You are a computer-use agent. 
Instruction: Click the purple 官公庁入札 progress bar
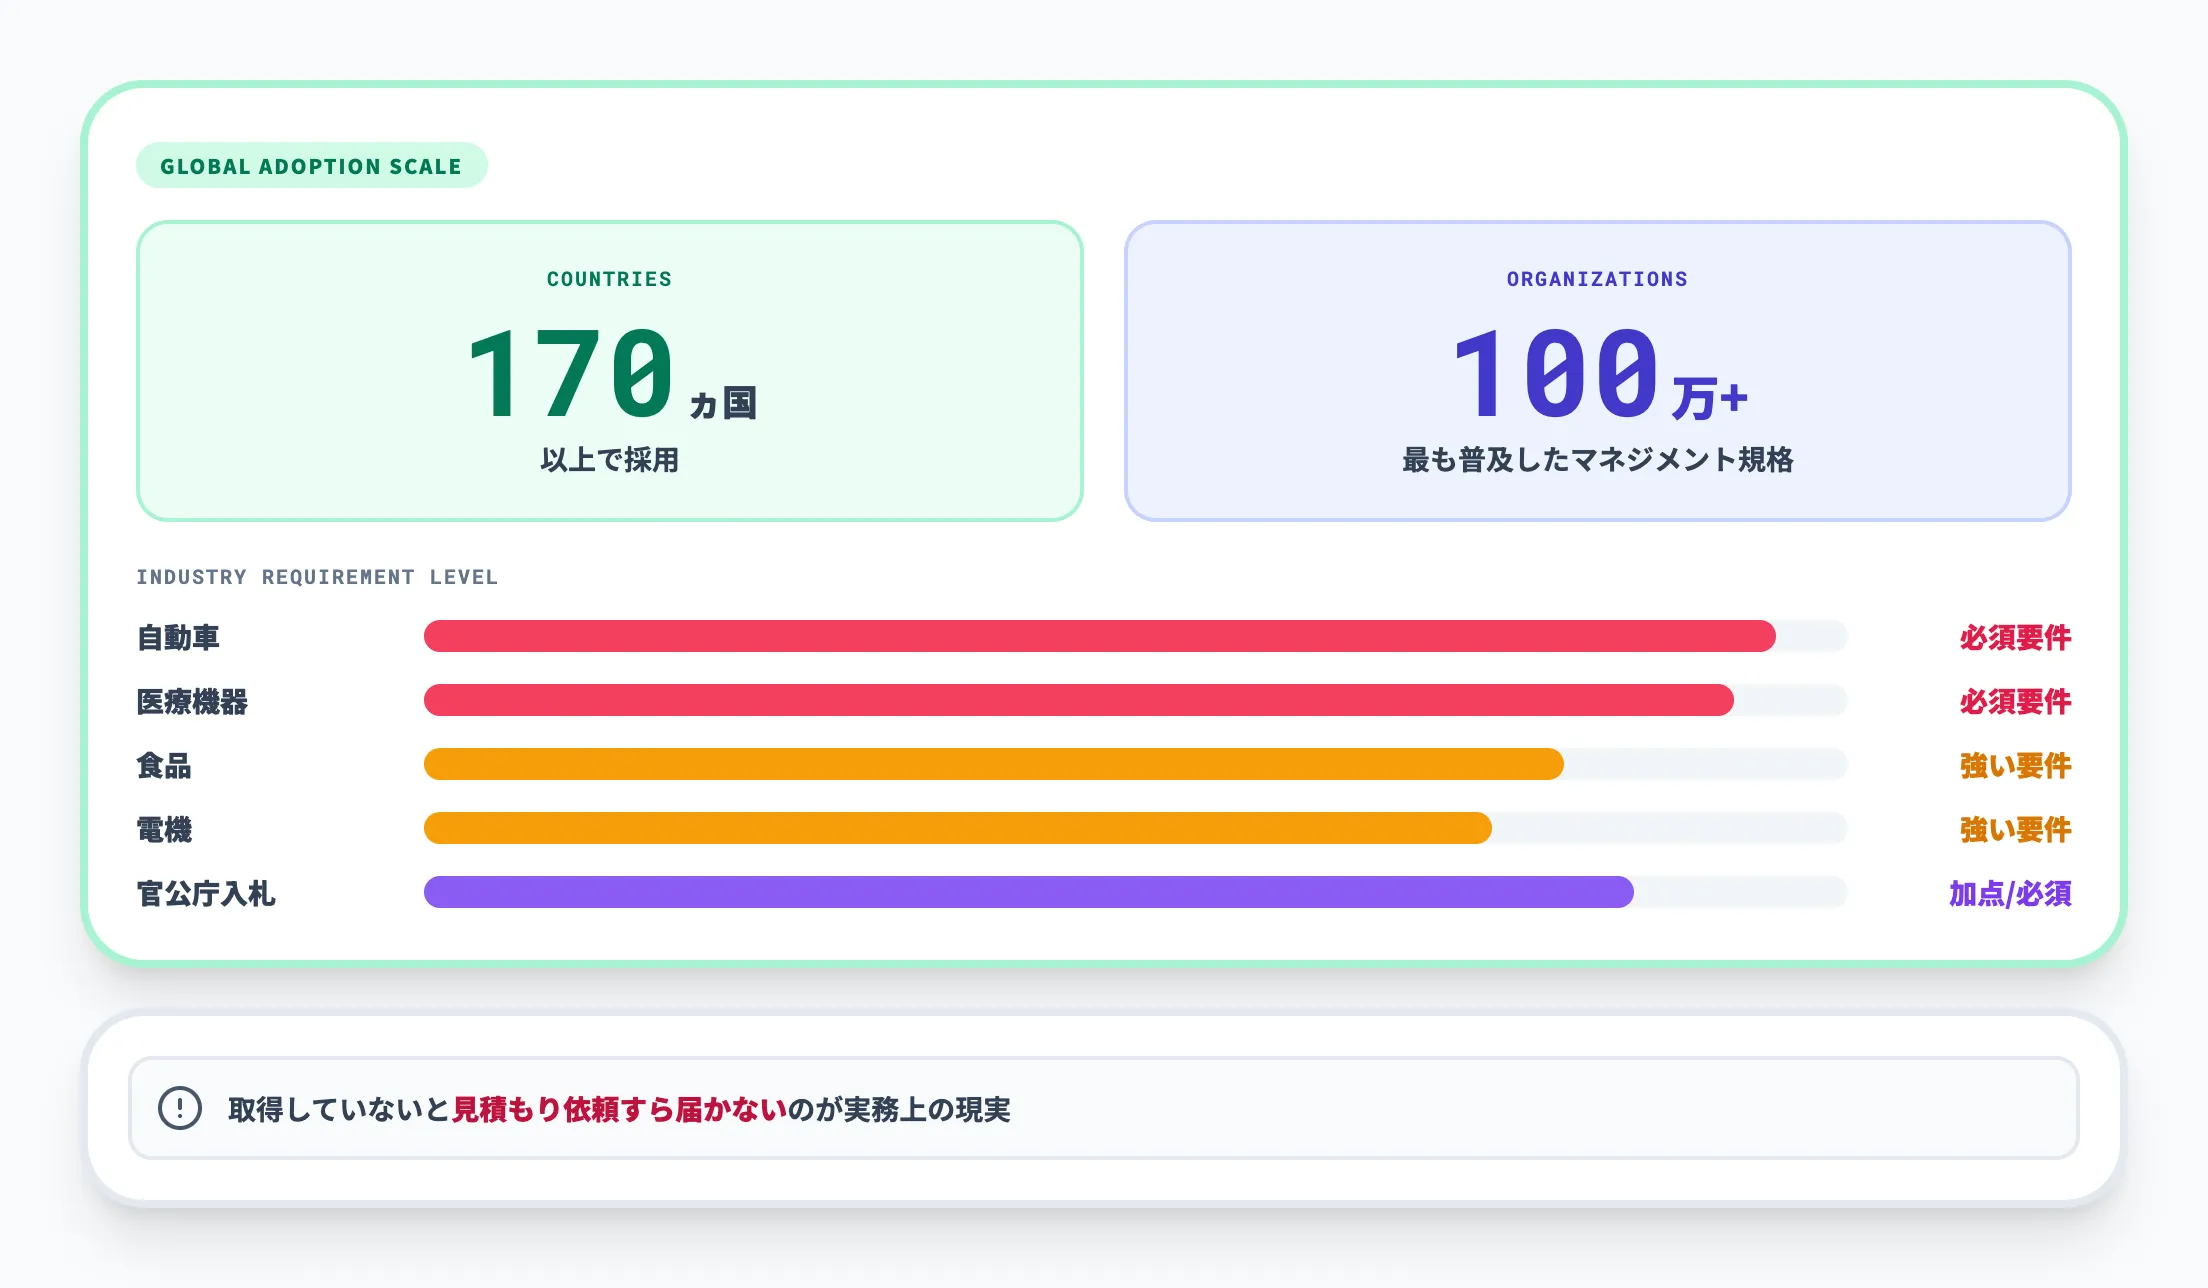tap(1028, 892)
